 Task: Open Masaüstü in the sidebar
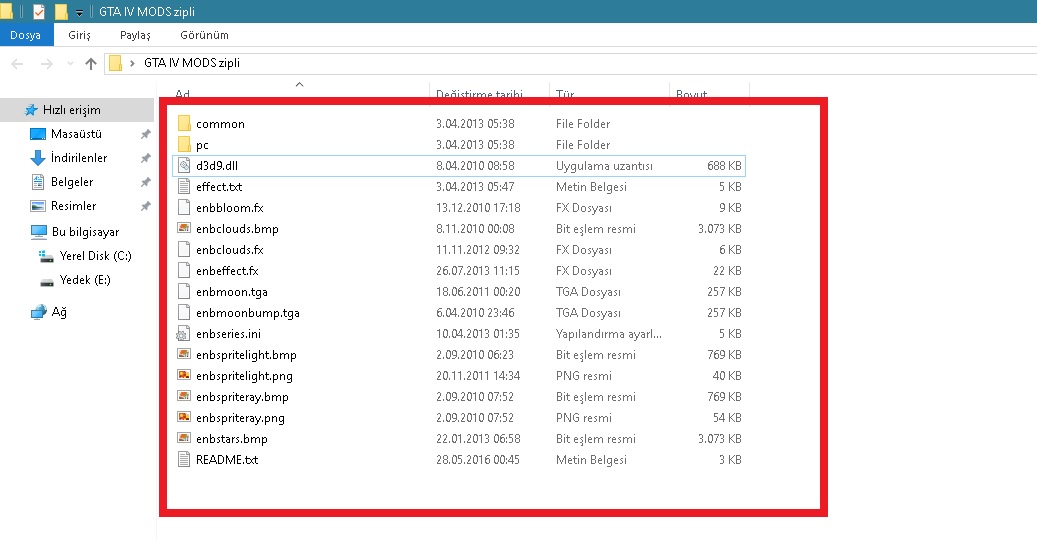pyautogui.click(x=76, y=134)
